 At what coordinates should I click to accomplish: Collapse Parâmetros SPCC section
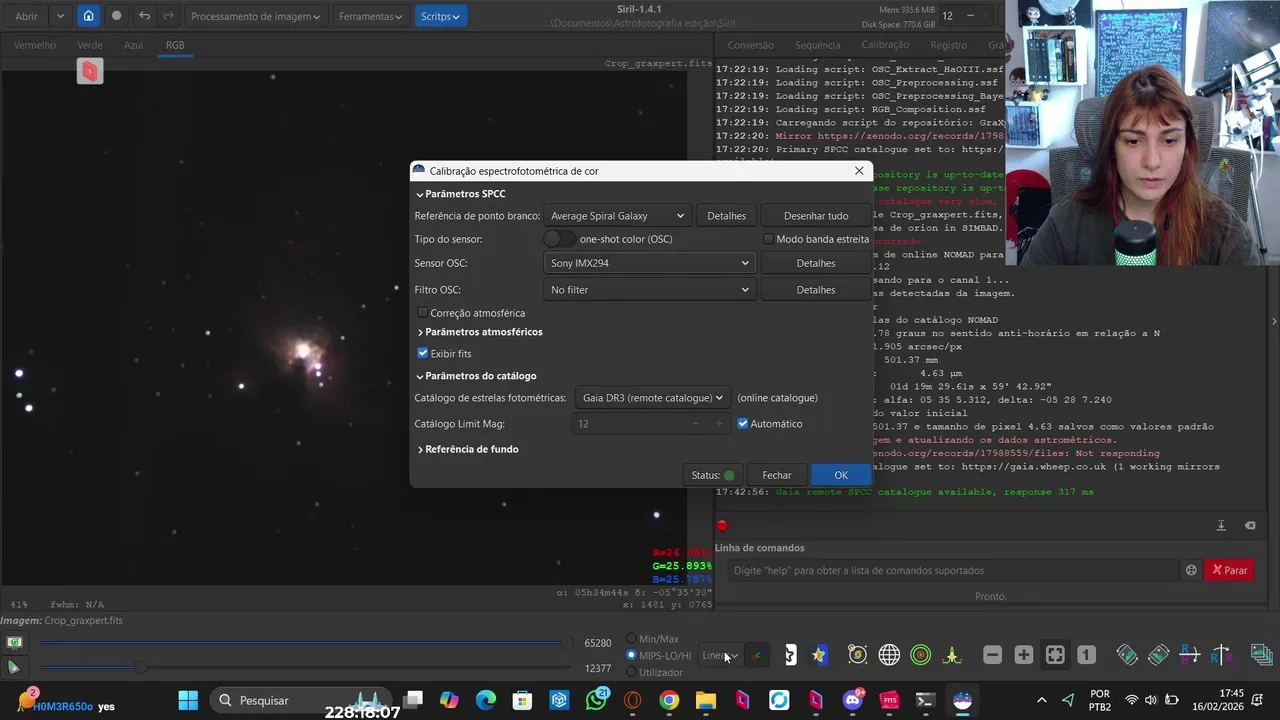(461, 194)
